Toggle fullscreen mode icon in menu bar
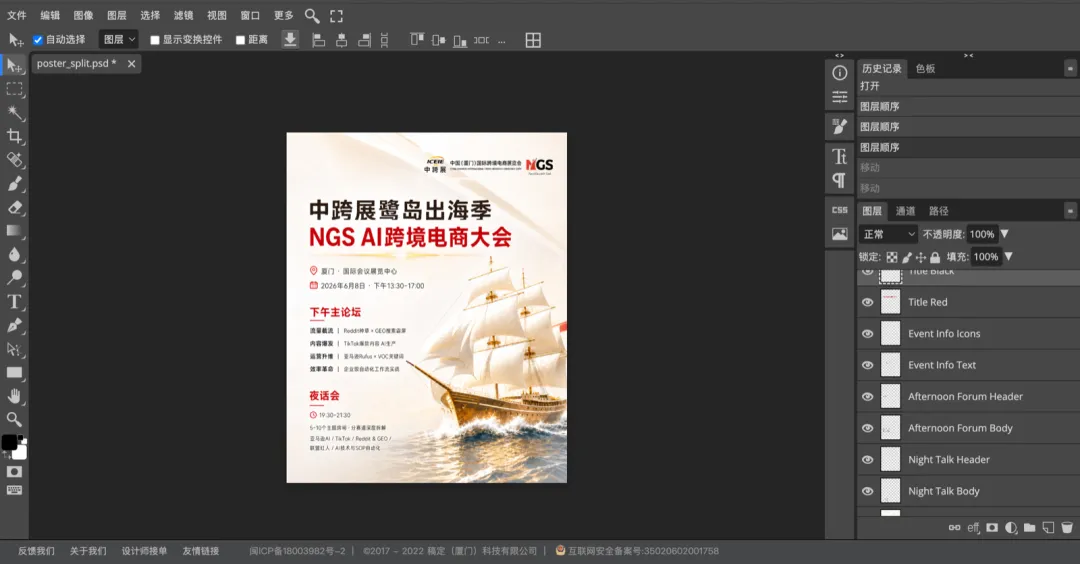The image size is (1080, 564). point(336,15)
